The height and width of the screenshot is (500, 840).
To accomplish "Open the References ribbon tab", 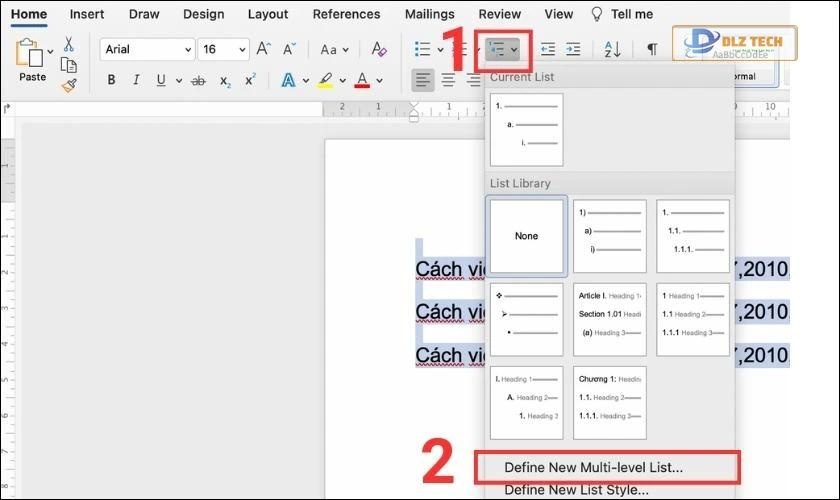I will [346, 14].
